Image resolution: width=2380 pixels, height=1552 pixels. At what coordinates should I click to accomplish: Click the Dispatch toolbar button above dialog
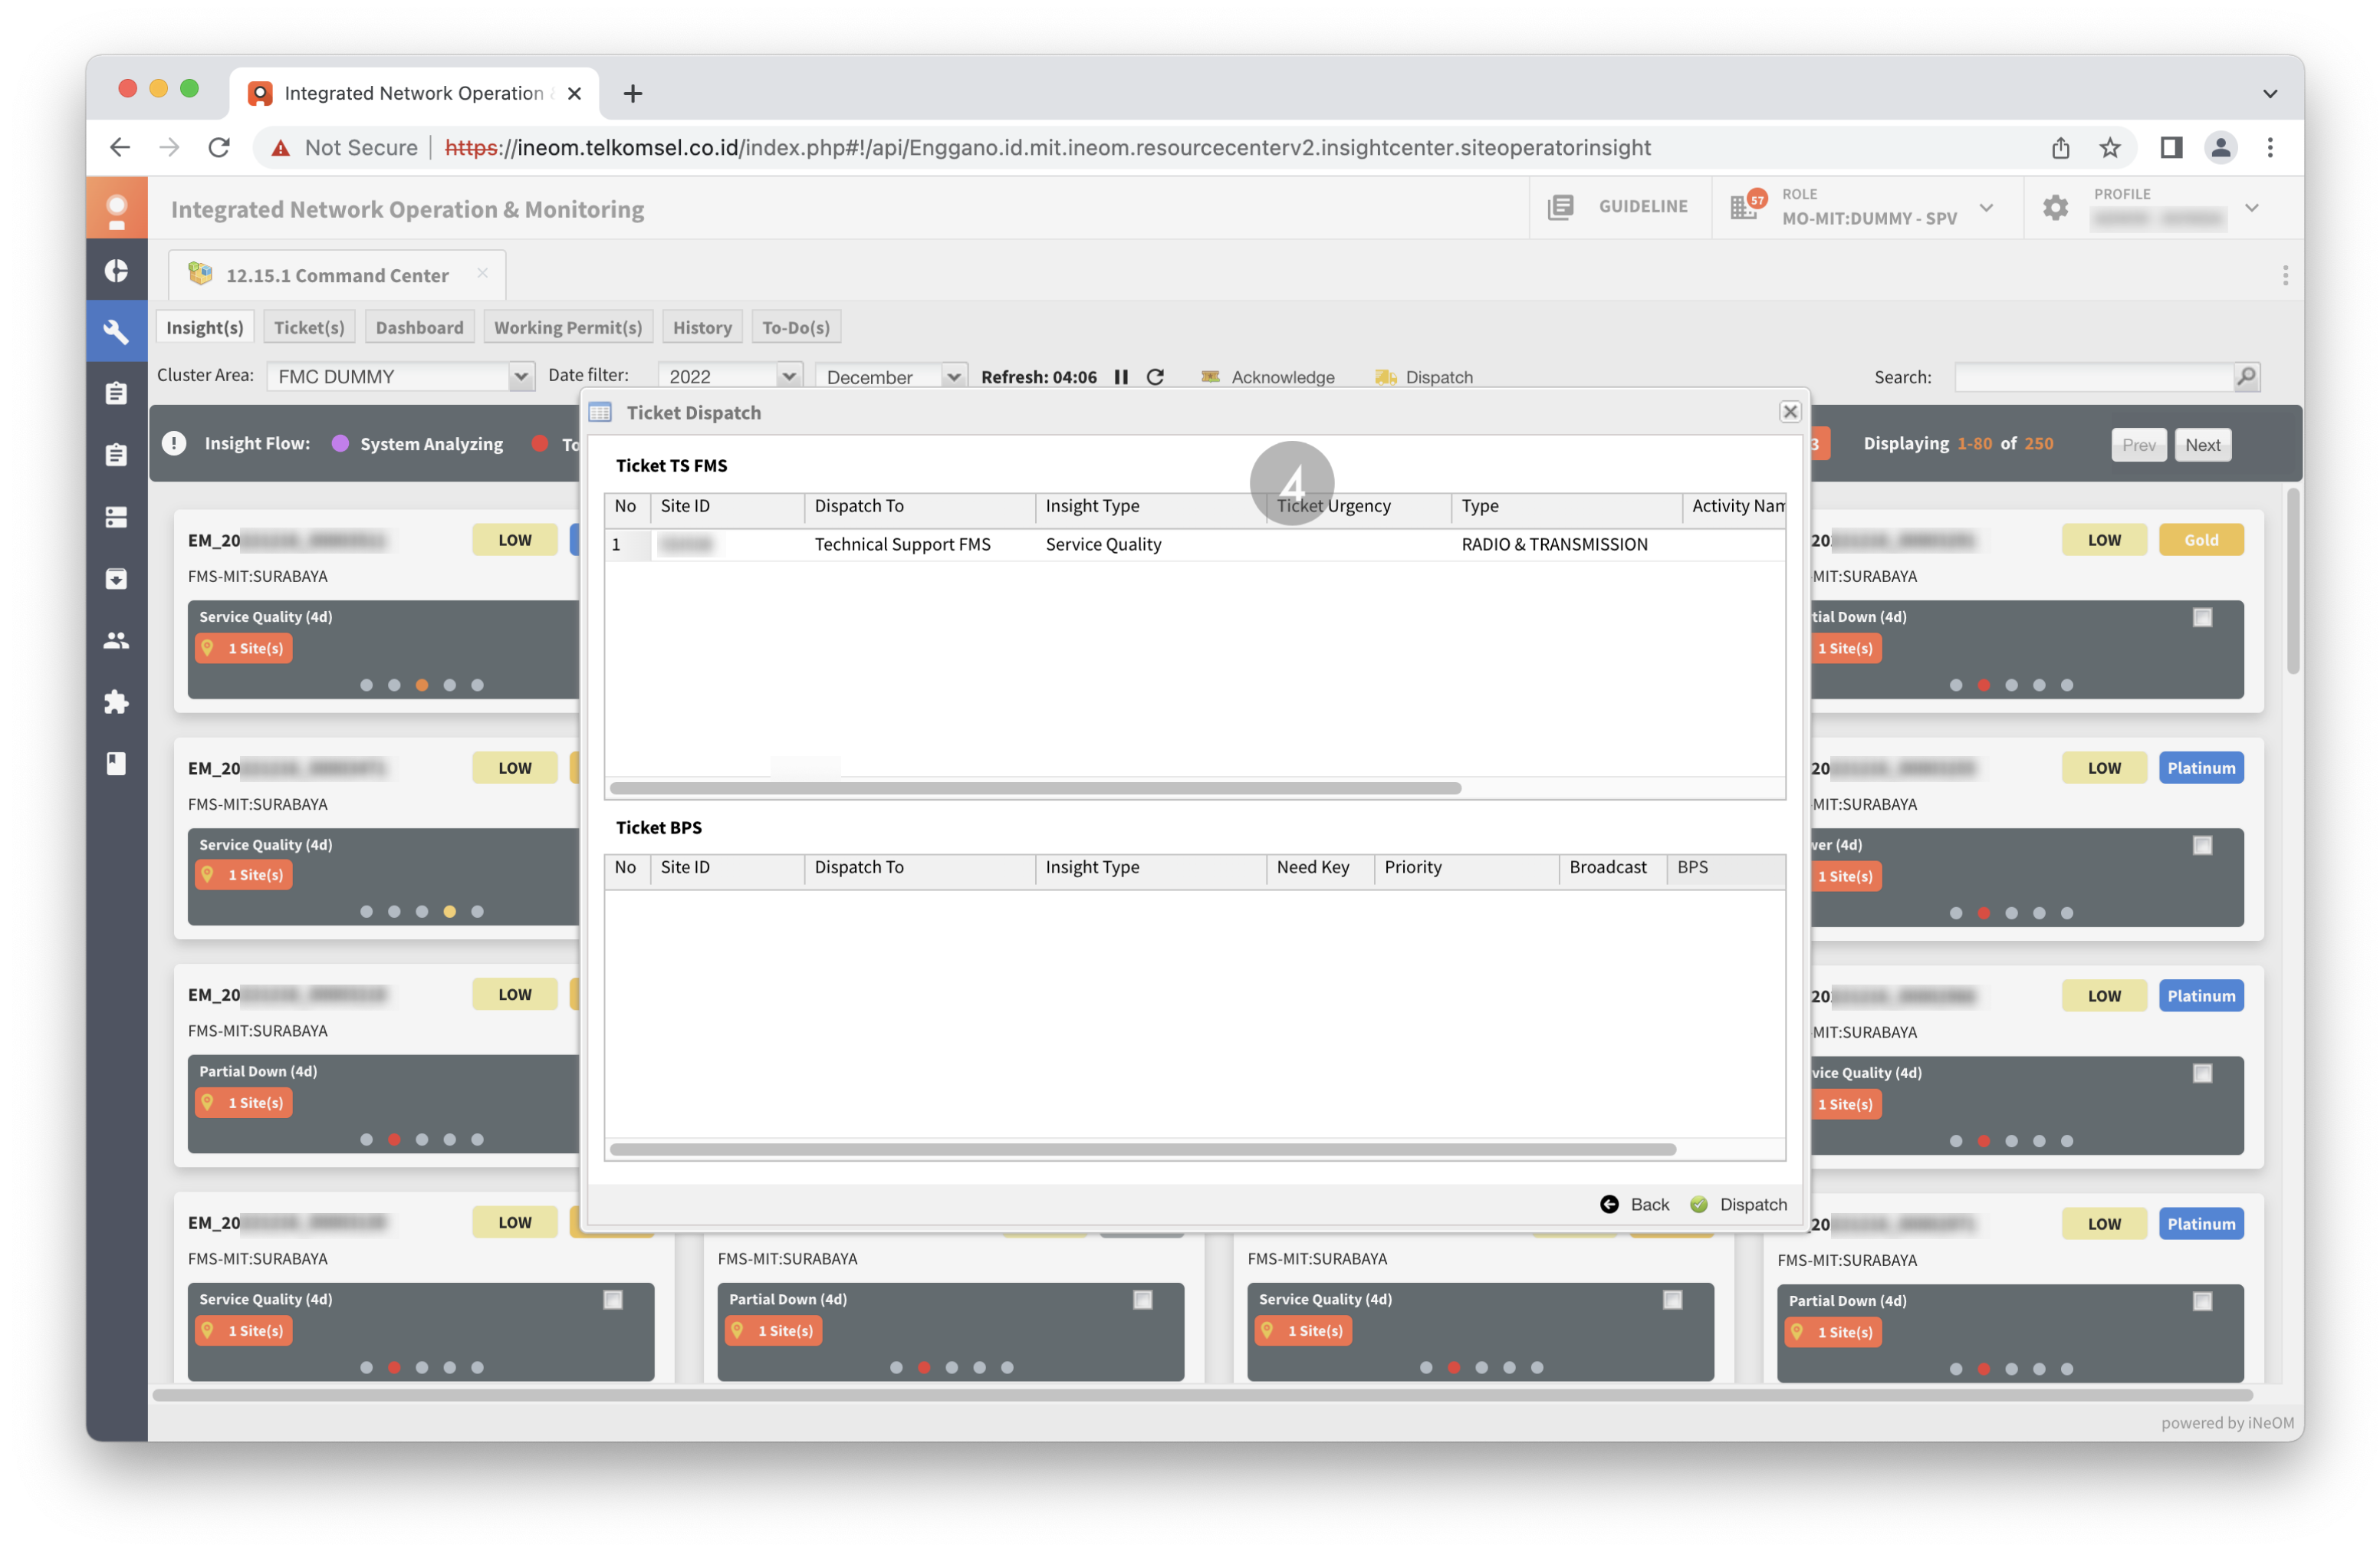pos(1424,377)
